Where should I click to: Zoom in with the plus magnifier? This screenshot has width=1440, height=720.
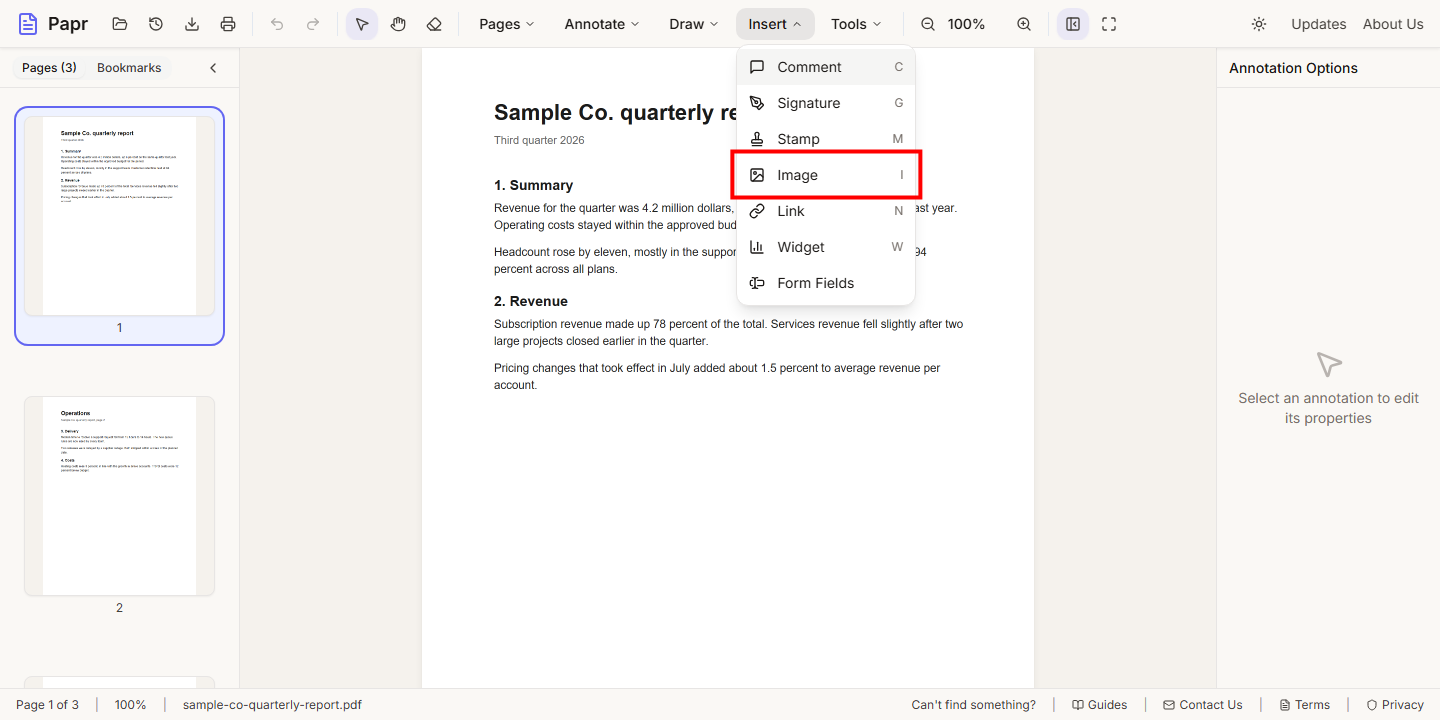pos(1024,24)
